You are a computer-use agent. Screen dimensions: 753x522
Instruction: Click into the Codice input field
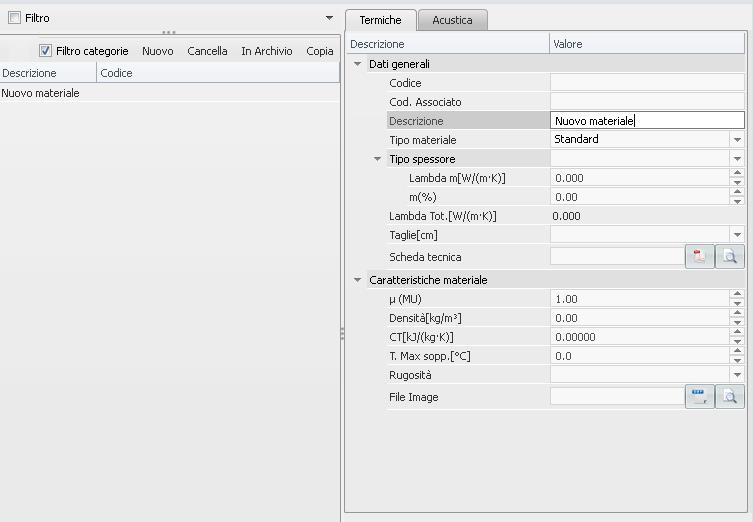click(x=646, y=83)
